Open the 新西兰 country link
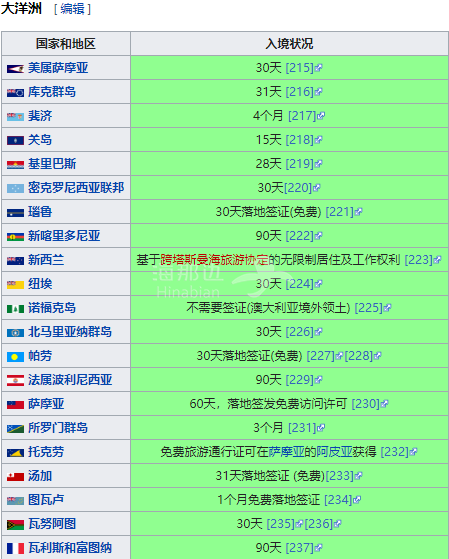449x559 pixels. click(x=46, y=260)
